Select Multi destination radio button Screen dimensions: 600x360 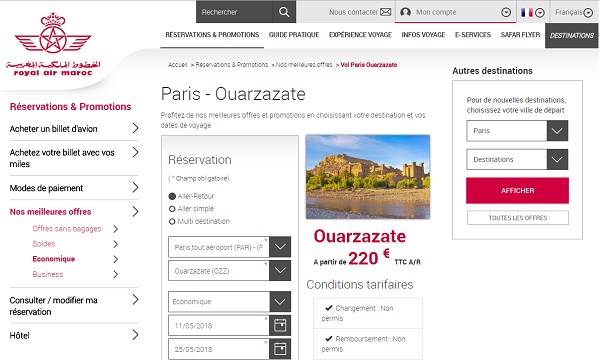click(x=172, y=222)
